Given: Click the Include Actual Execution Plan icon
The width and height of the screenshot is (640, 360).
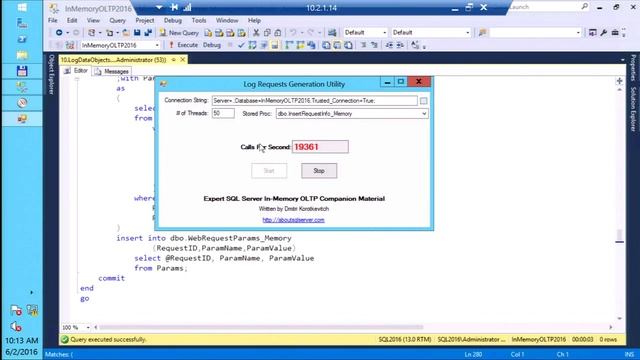Looking at the screenshot, I should coord(289,45).
